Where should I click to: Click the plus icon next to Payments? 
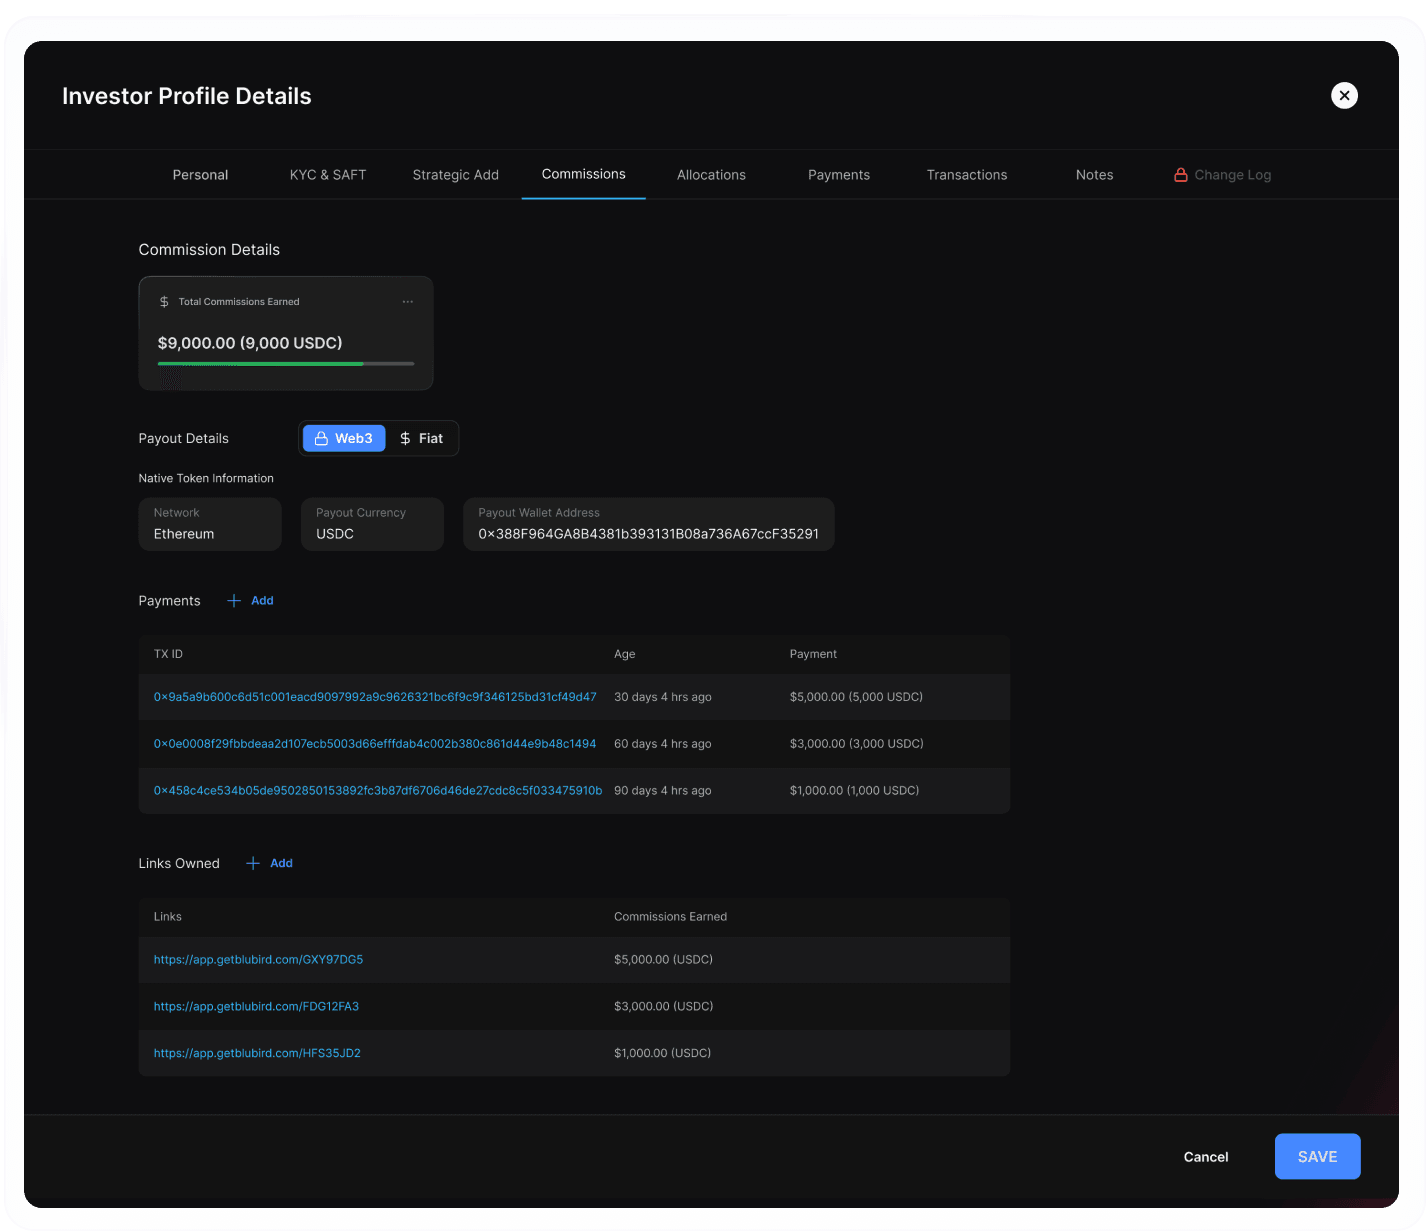[x=234, y=601]
